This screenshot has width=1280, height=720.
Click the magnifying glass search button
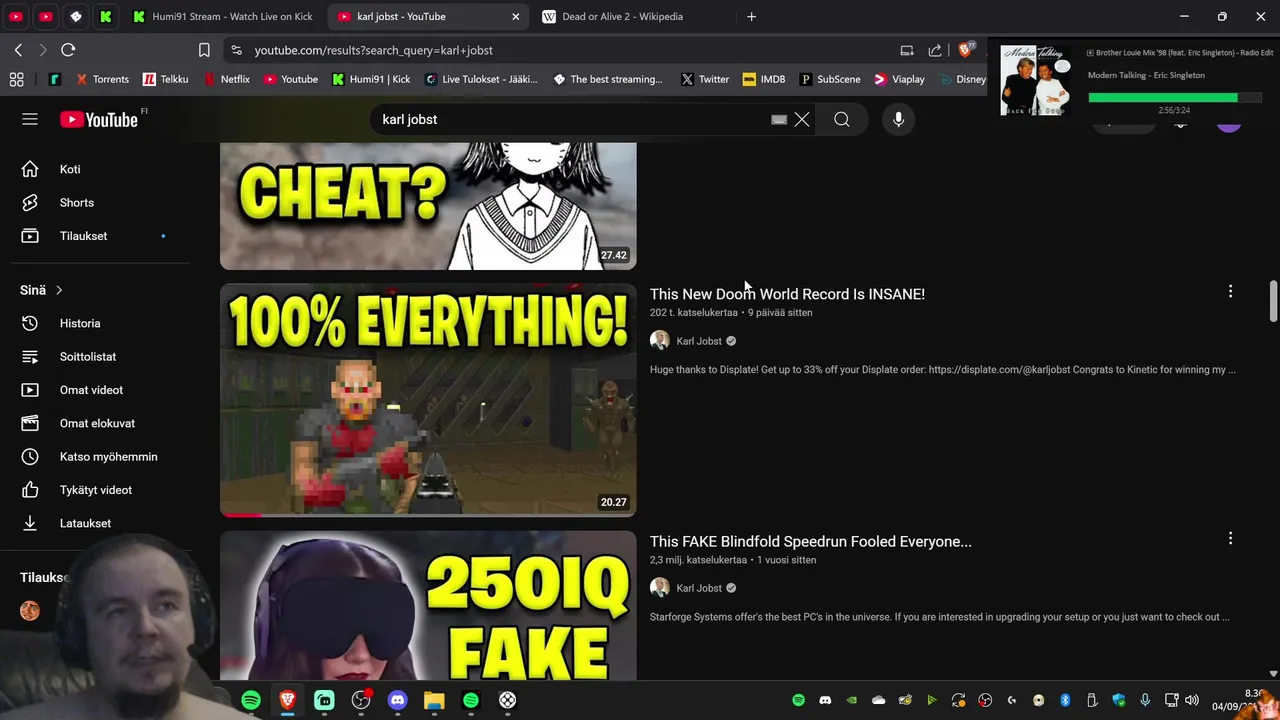842,119
